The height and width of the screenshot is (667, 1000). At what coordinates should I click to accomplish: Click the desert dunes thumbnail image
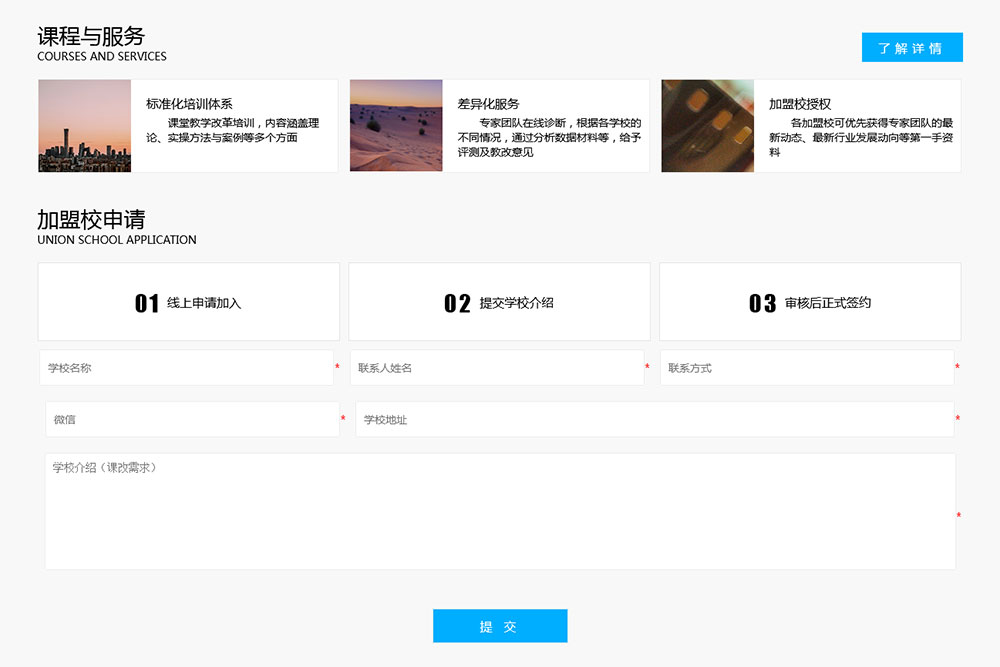click(x=396, y=126)
